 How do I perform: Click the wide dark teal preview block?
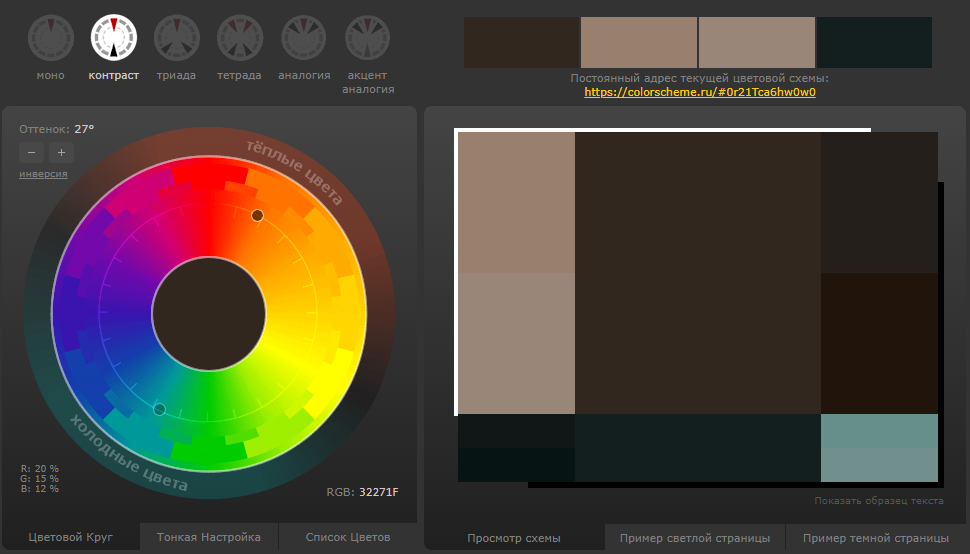click(698, 448)
